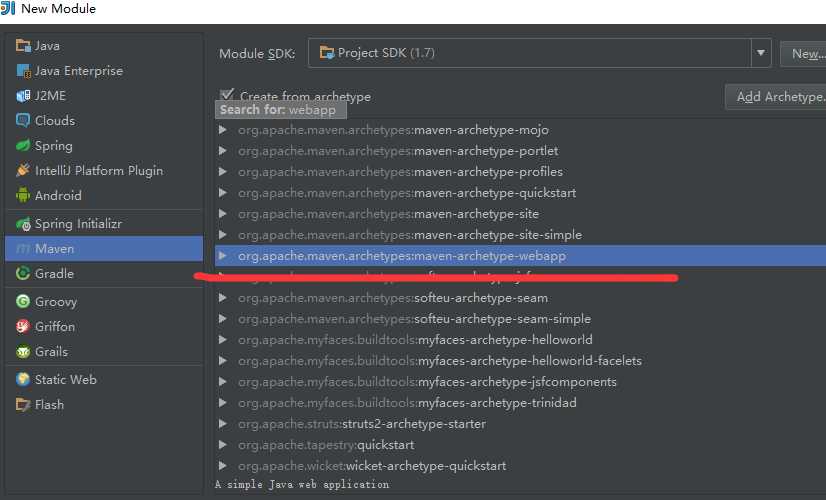This screenshot has width=826, height=500.
Task: Select maven-archetype-webapp archetype row
Action: [x=520, y=256]
